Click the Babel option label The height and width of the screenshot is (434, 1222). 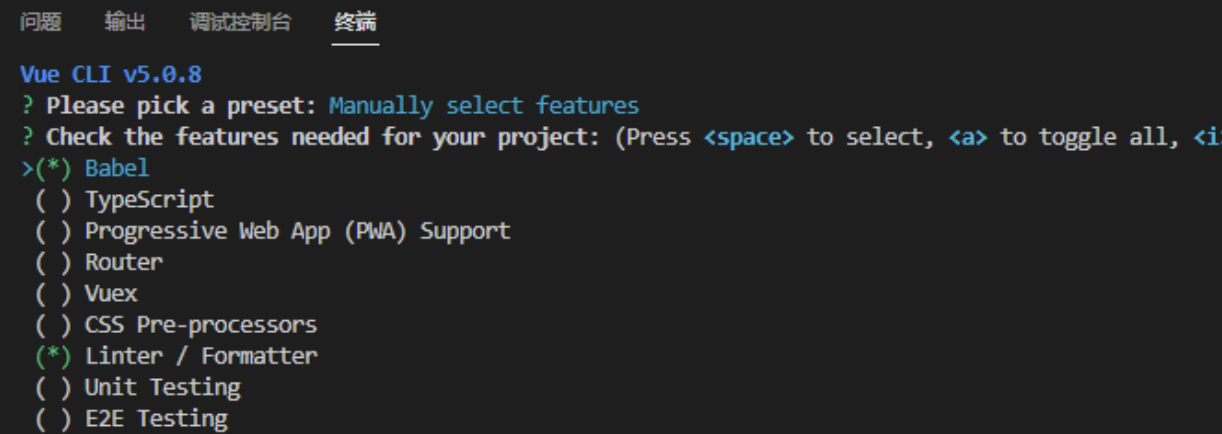click(117, 168)
